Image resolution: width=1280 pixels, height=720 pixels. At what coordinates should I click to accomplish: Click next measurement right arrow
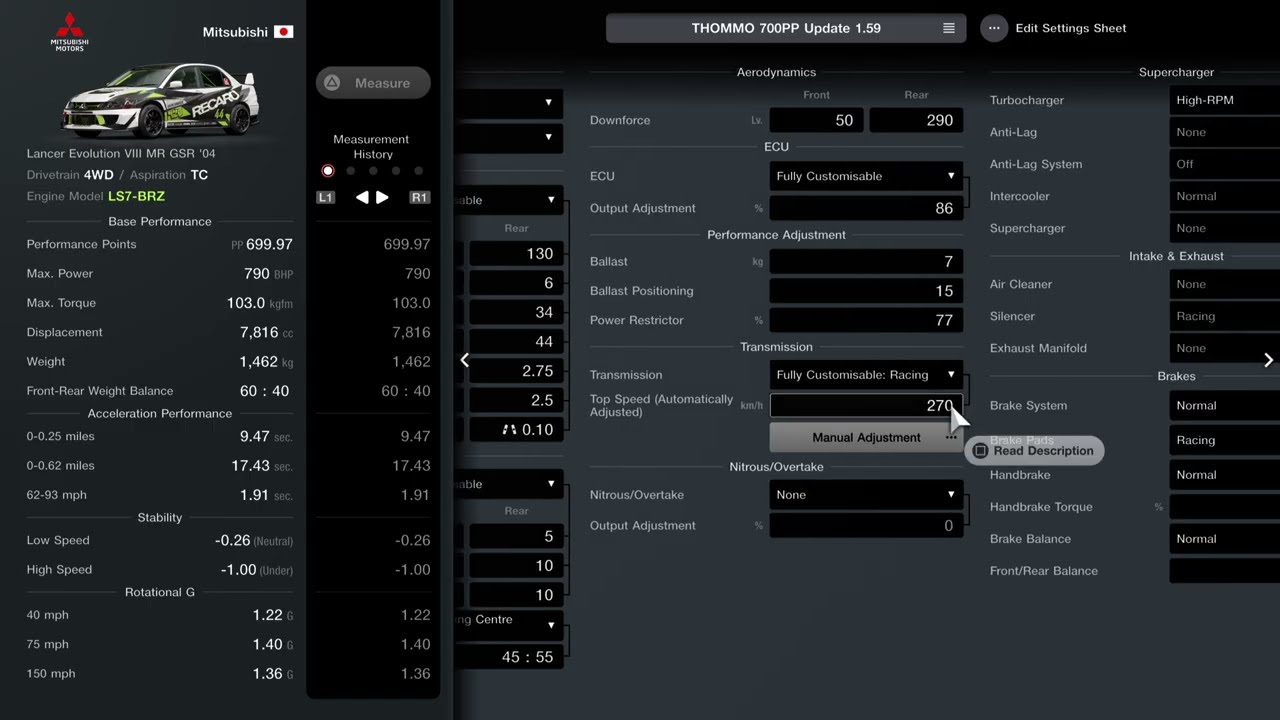click(382, 198)
